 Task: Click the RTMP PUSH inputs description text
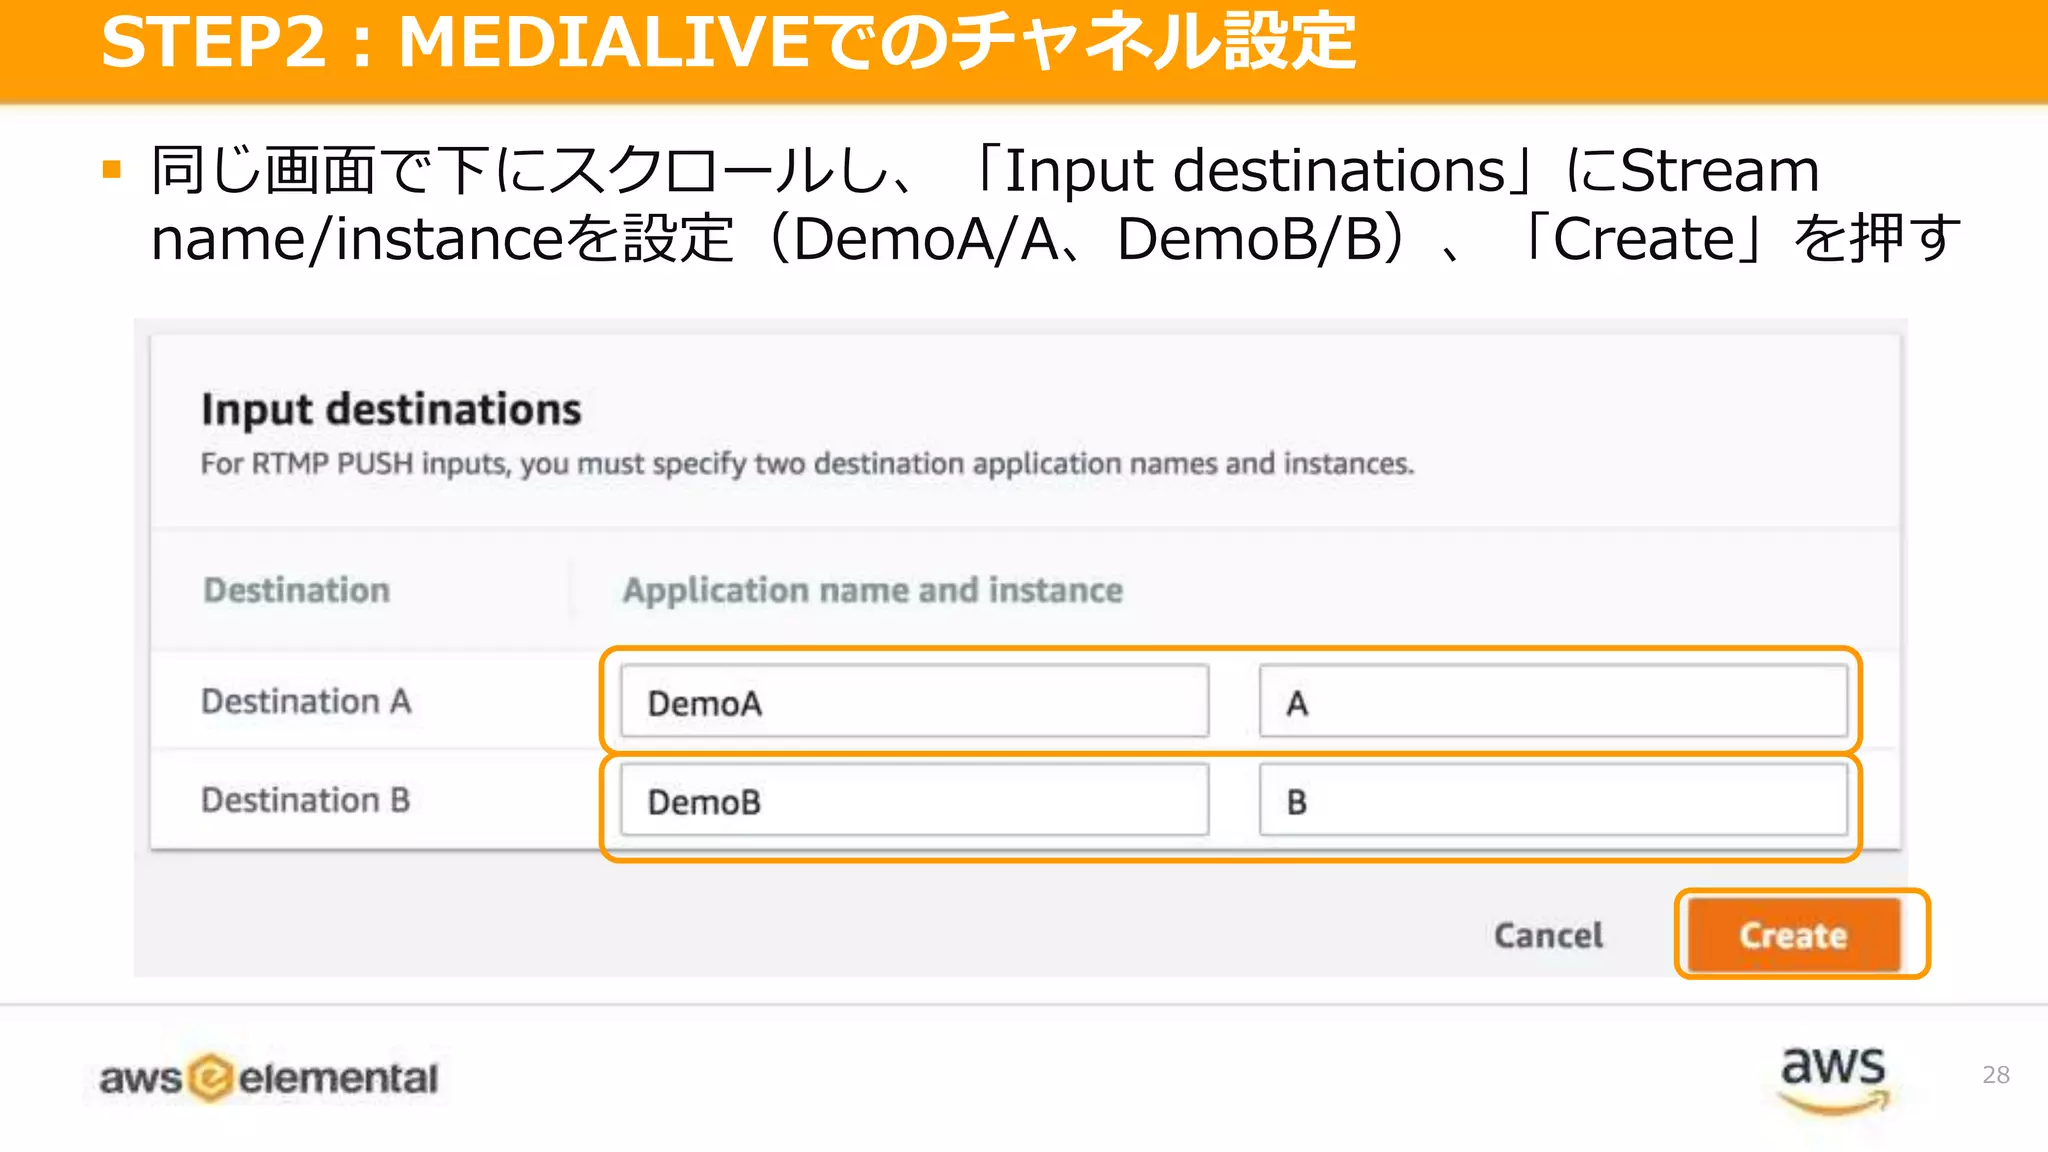[807, 464]
